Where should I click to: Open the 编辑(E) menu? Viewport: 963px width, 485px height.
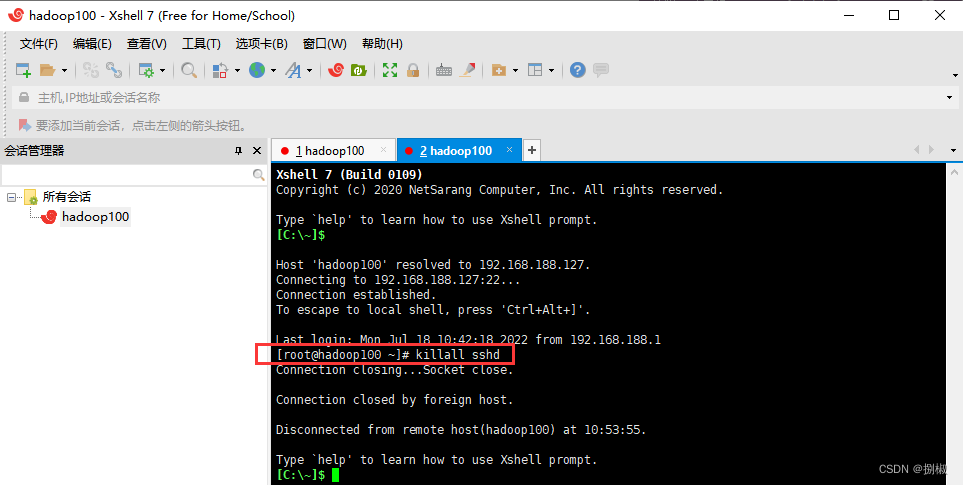click(x=92, y=44)
